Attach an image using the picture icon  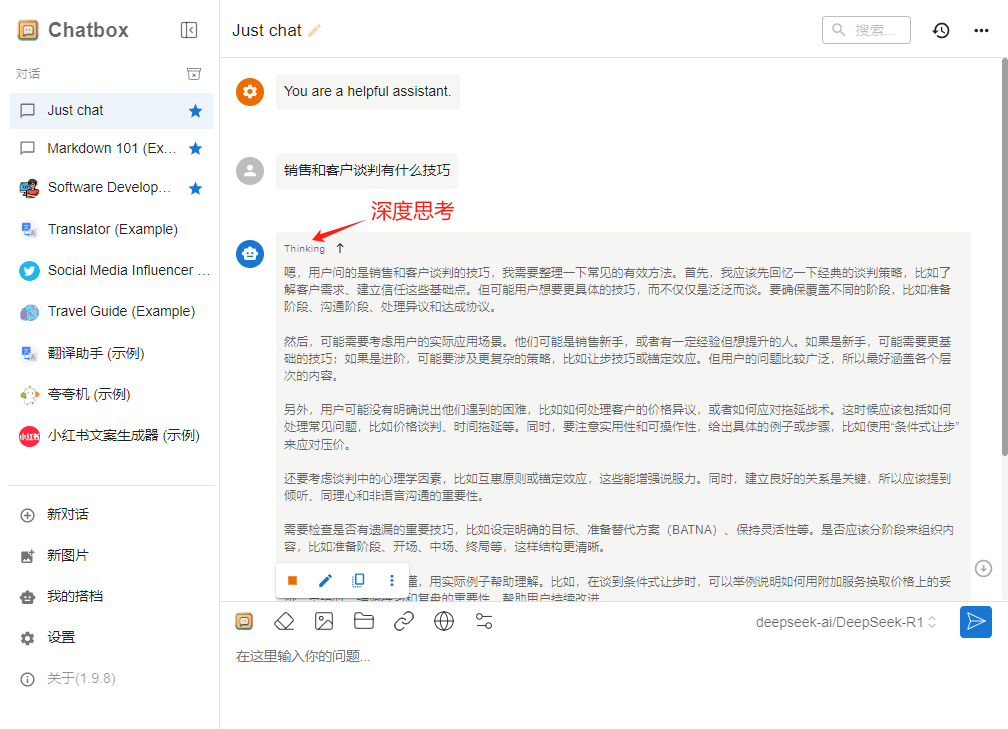(x=324, y=621)
